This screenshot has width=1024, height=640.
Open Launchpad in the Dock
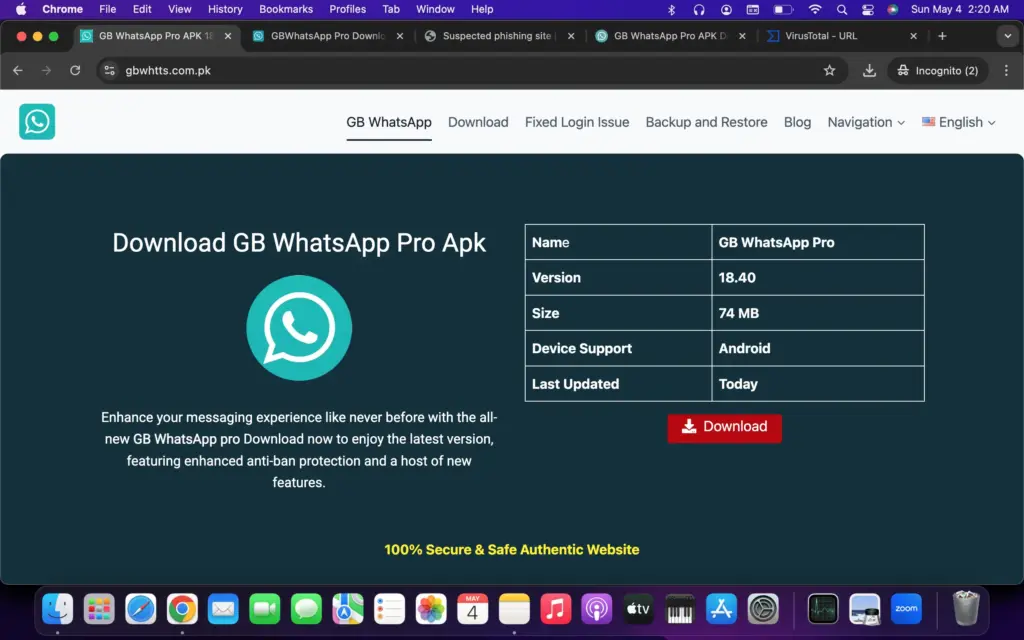(x=99, y=609)
